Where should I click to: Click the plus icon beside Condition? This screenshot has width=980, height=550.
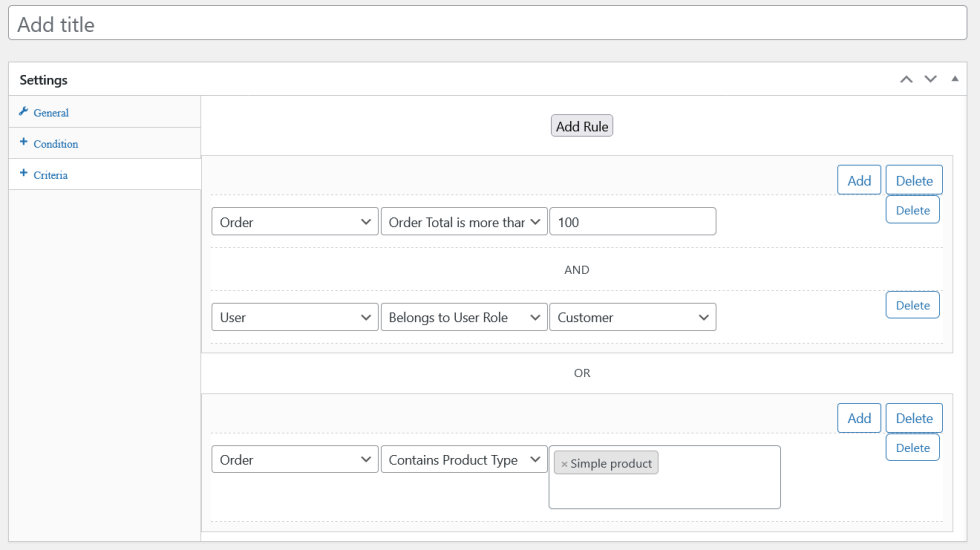24,143
